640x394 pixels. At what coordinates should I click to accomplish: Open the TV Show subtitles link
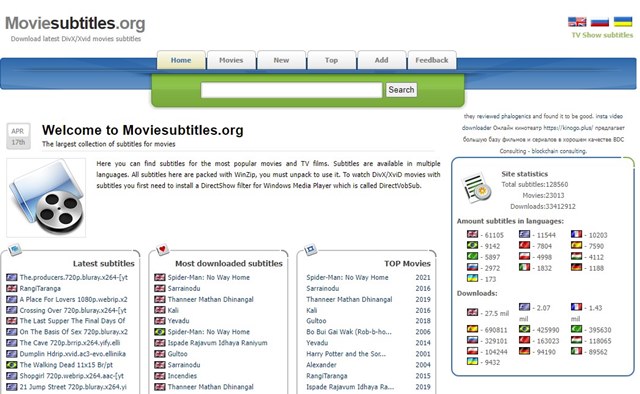pos(602,35)
